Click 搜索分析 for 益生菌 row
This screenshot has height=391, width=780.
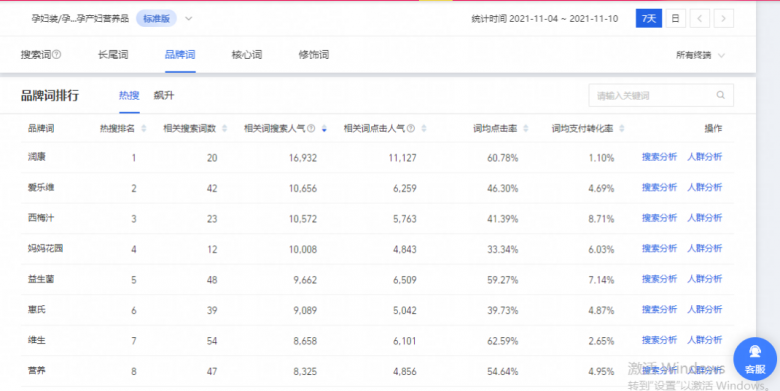tap(659, 279)
